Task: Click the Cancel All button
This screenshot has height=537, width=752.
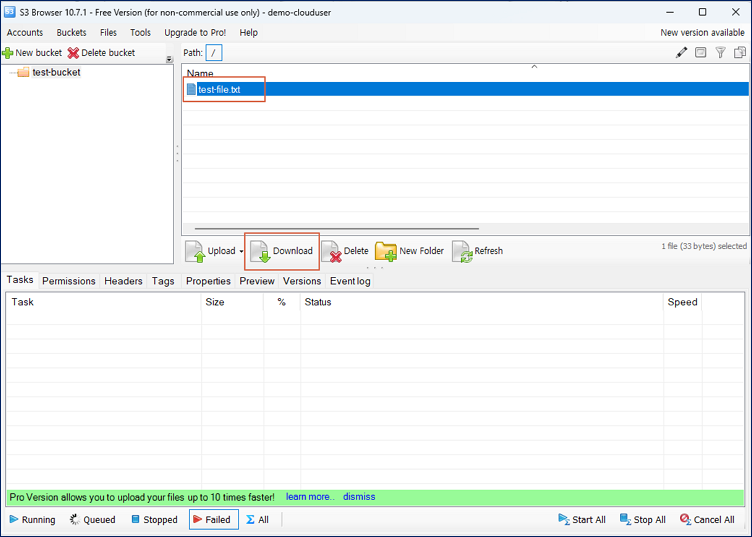Action: point(707,520)
